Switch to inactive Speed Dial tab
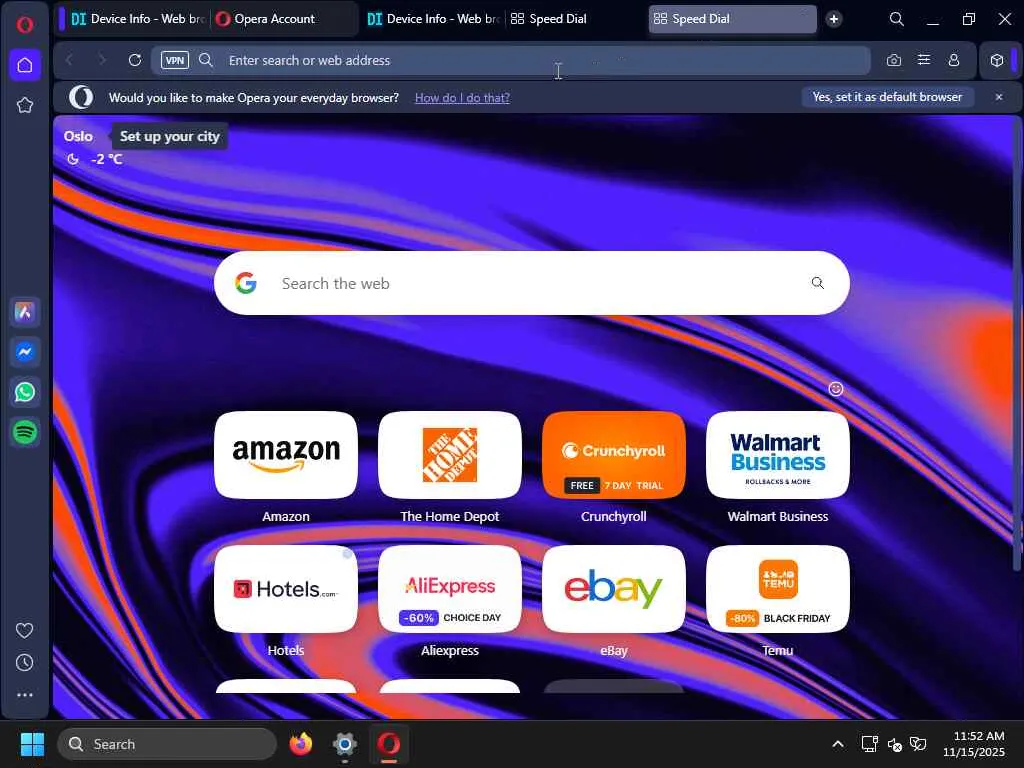Screen dimensions: 1024x768 (575, 19)
